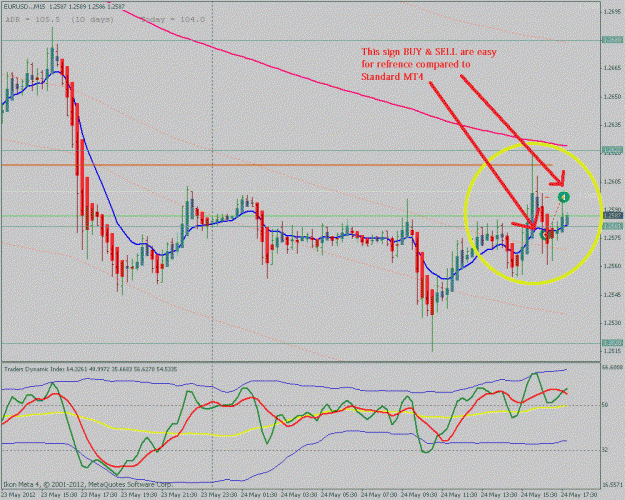Click the 23 May 2012 time axis label
The height and width of the screenshot is (500, 625).
(18, 495)
